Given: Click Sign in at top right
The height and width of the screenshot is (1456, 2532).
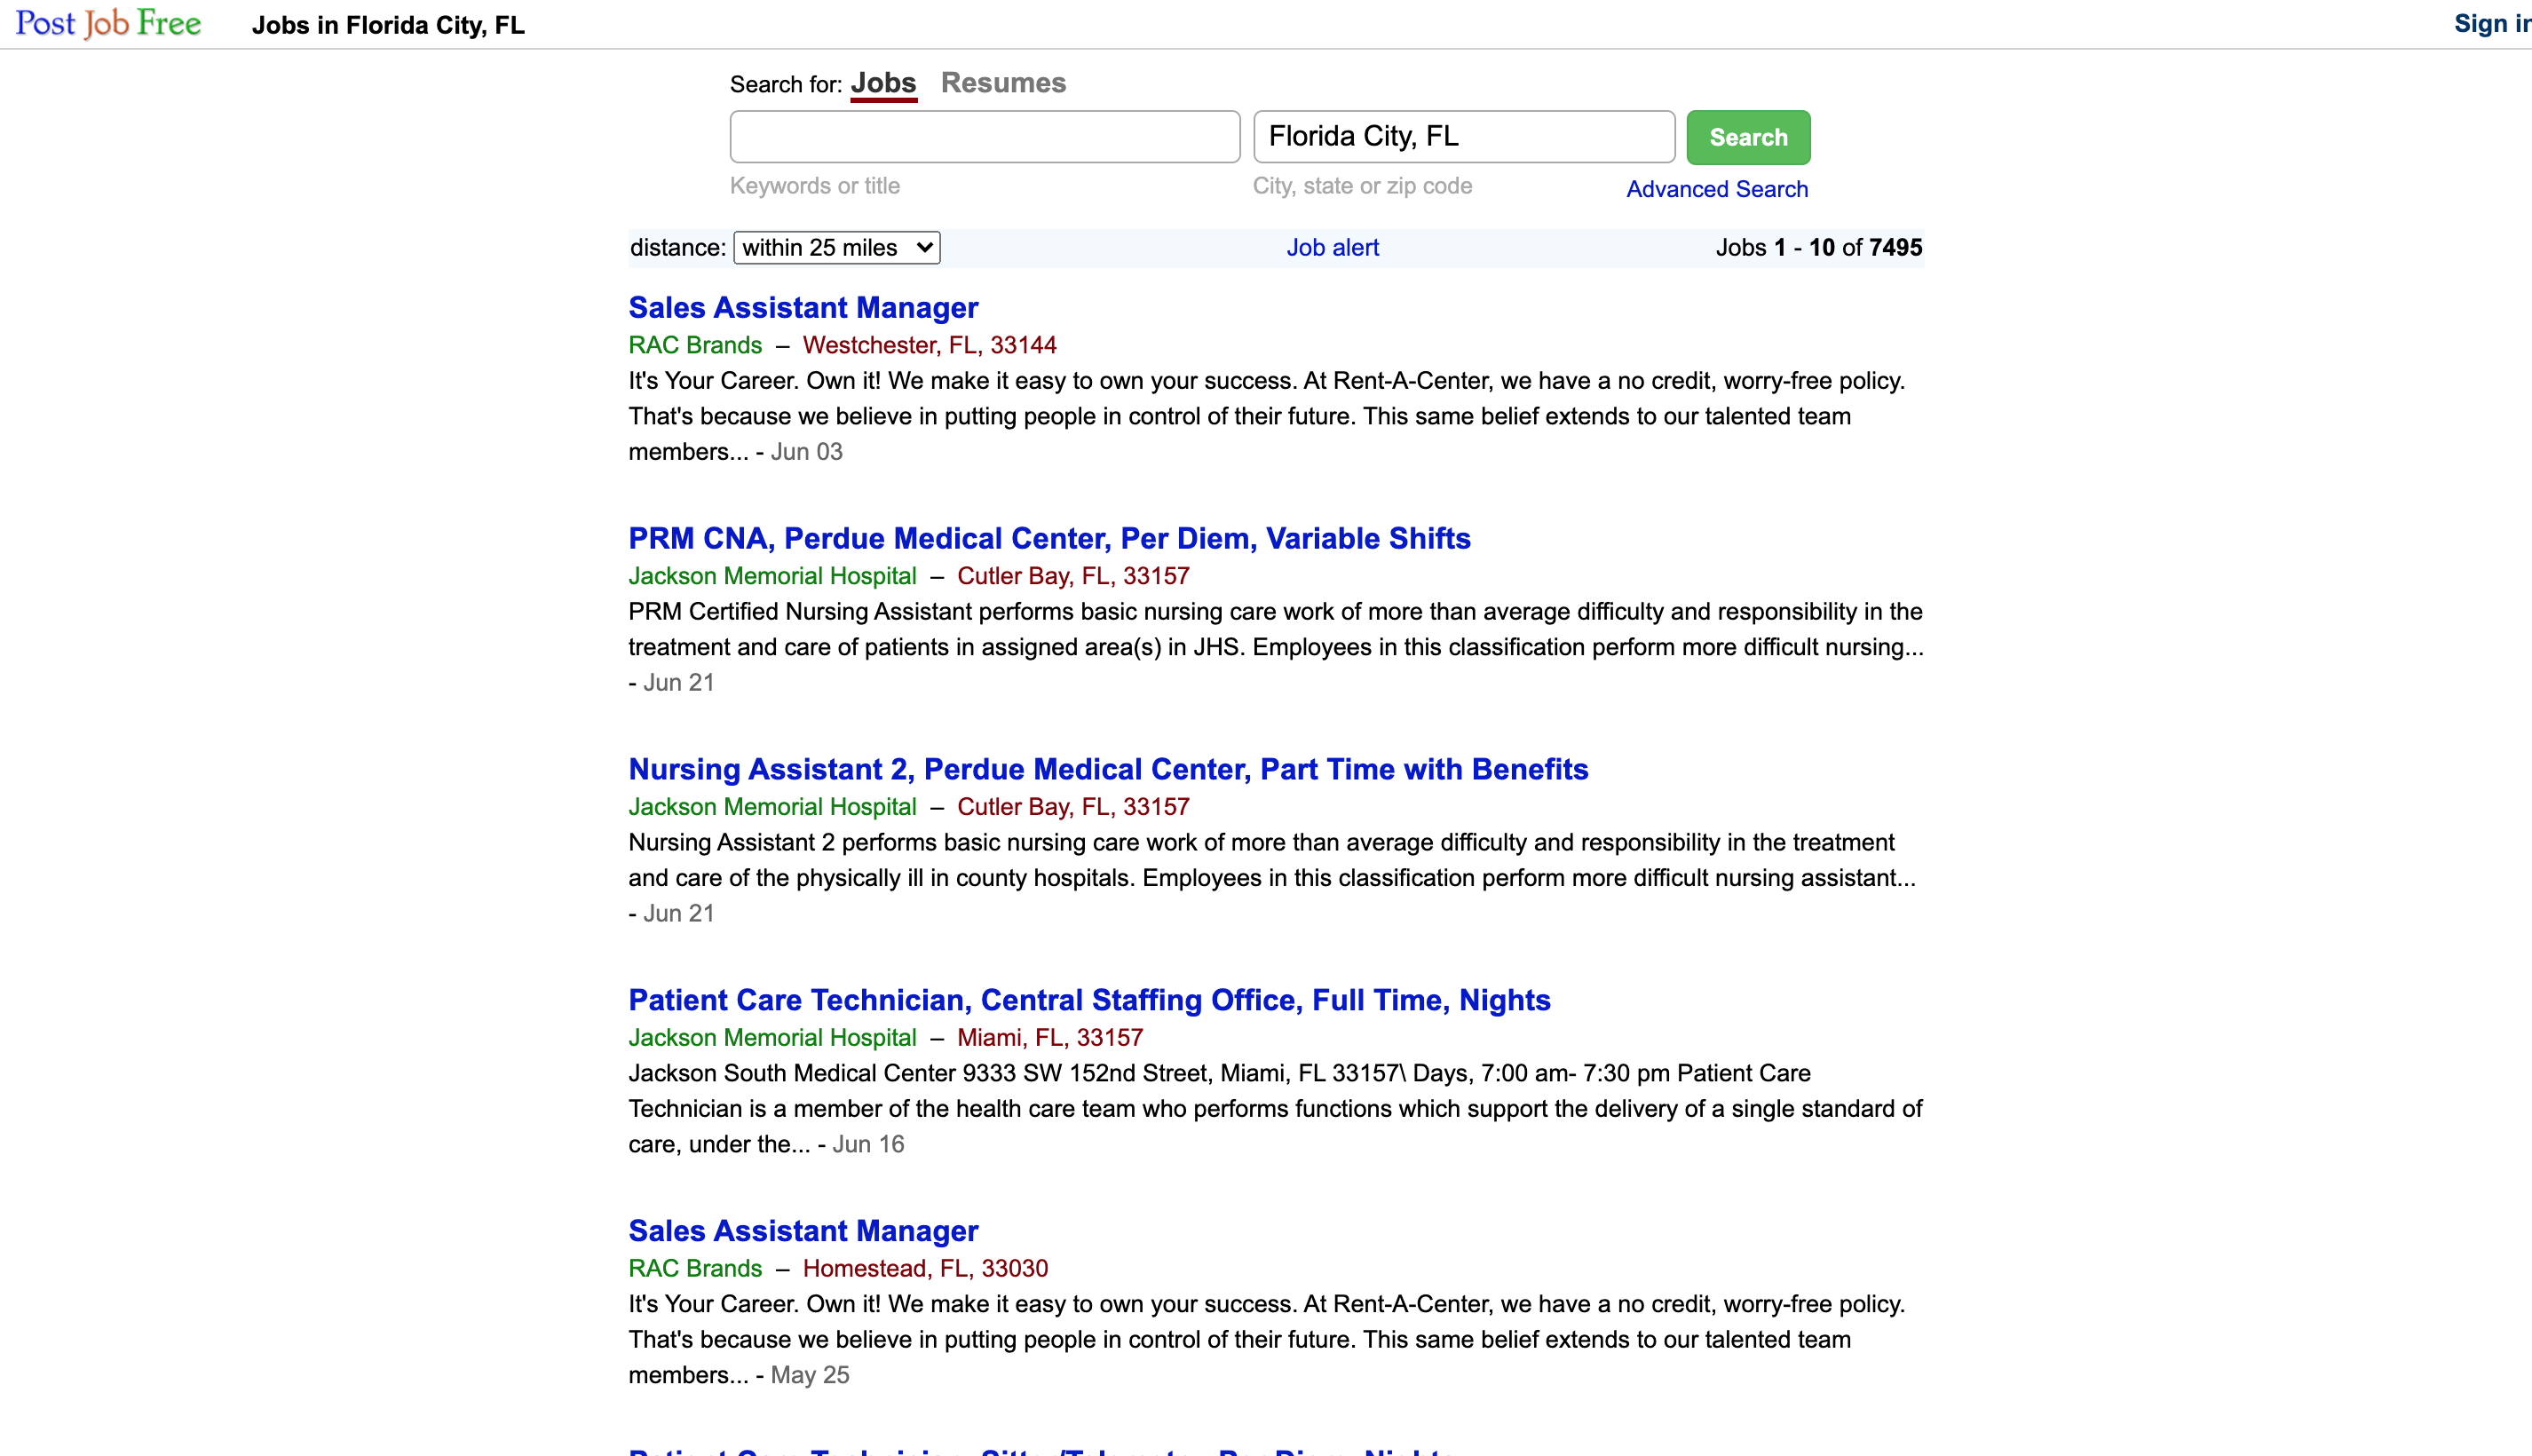Looking at the screenshot, I should [x=2490, y=24].
